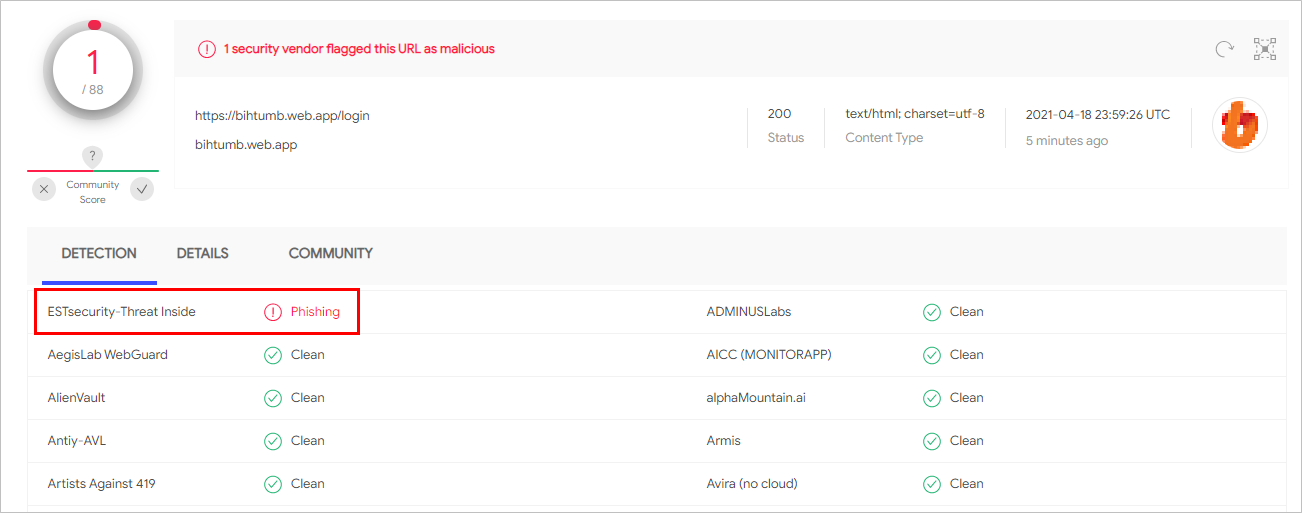Click the Content Type label
The width and height of the screenshot is (1302, 513).
point(884,138)
